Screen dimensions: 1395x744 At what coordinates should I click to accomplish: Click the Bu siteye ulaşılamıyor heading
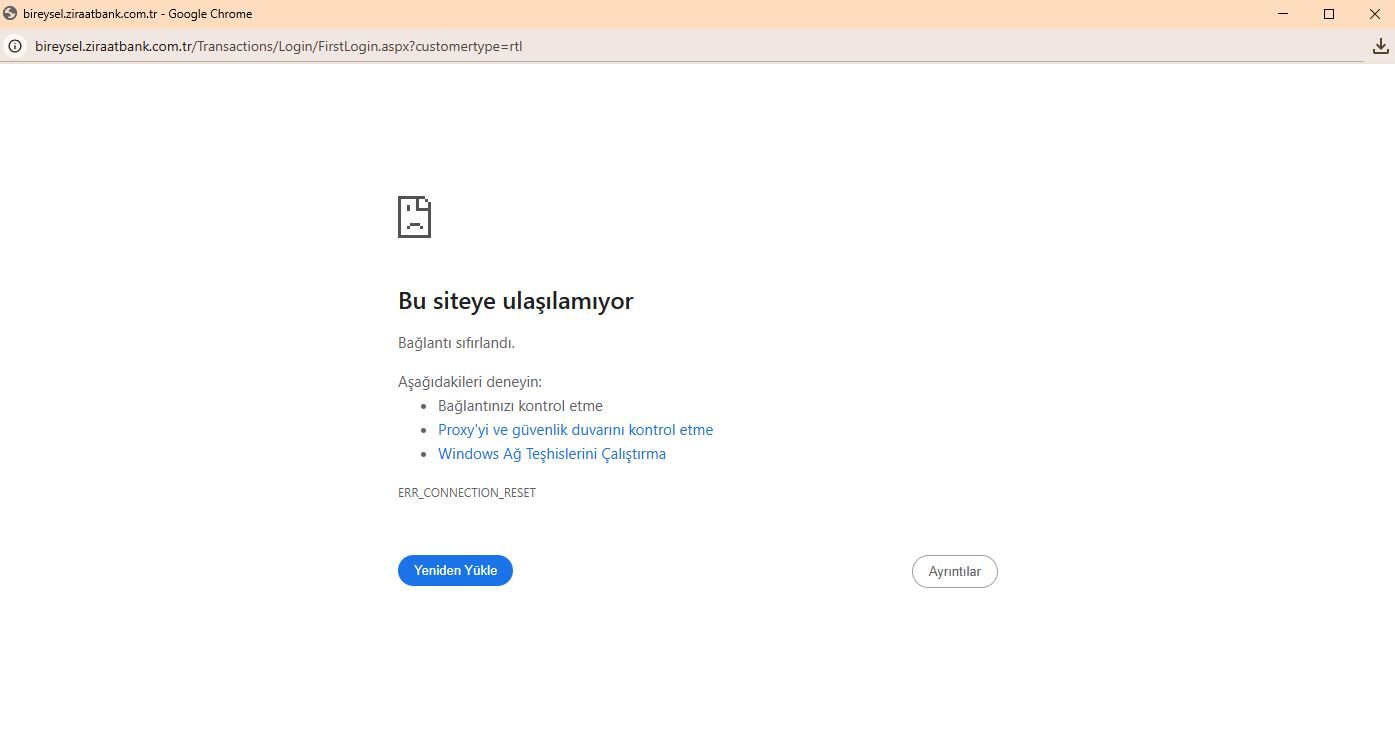[x=516, y=301]
